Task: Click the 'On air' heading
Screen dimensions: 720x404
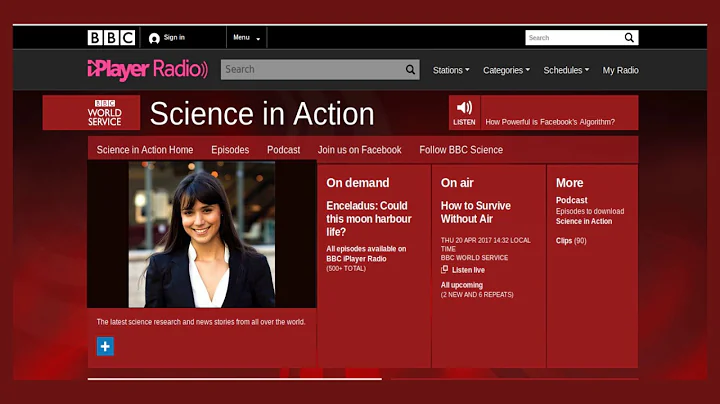Action: click(x=457, y=183)
